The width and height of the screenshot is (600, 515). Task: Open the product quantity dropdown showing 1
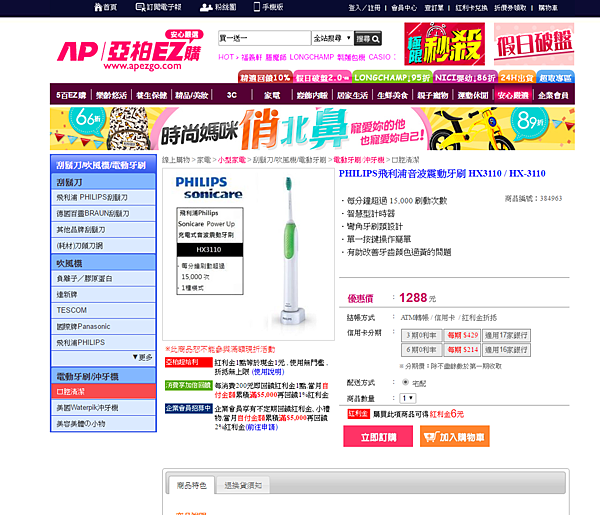[408, 398]
